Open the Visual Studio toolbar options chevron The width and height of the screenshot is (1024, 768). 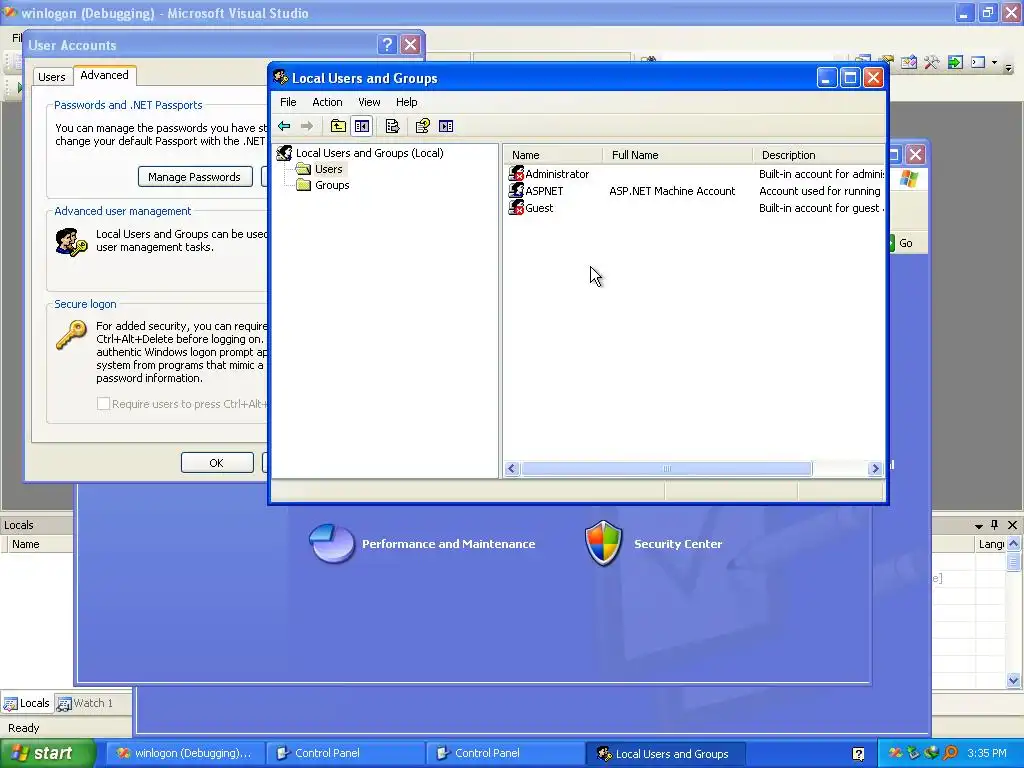coord(1008,66)
